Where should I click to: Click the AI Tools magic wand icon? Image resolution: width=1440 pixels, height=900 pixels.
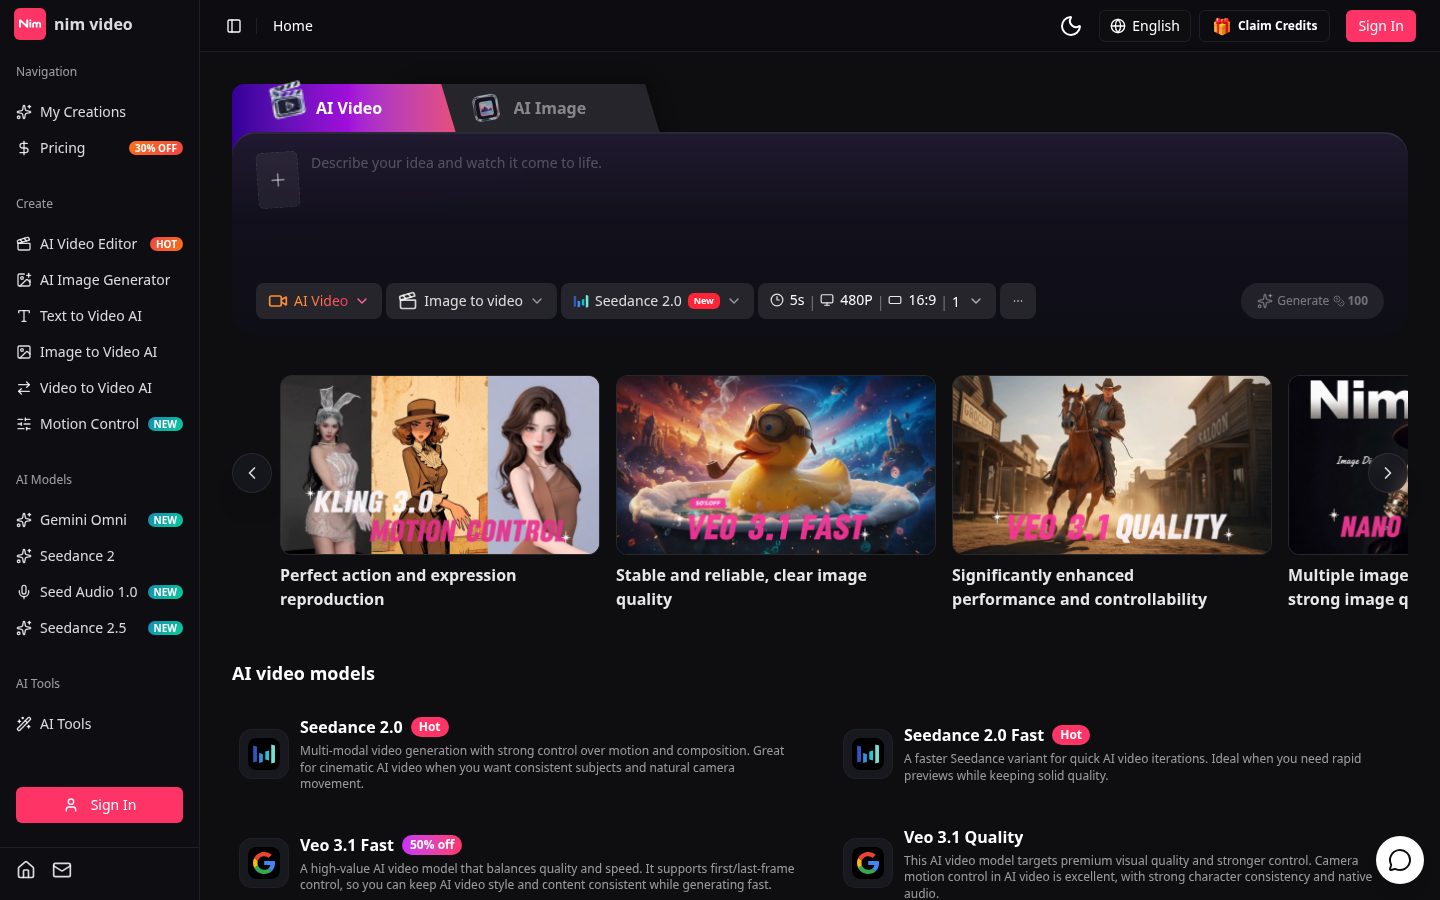[24, 724]
